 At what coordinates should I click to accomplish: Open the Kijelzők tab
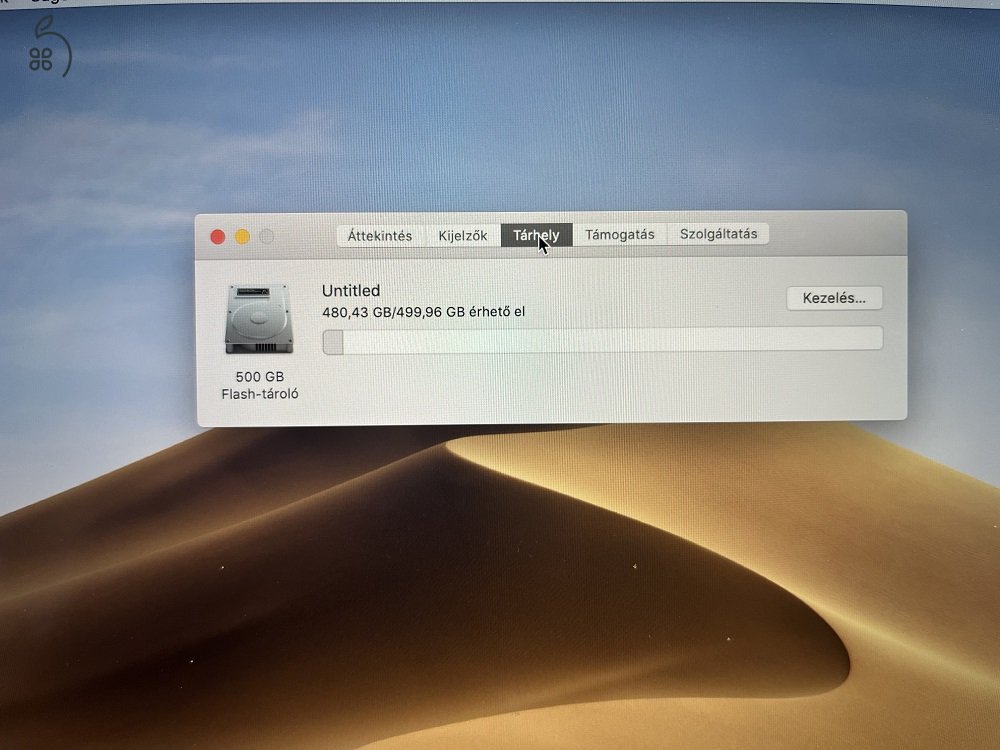[463, 235]
